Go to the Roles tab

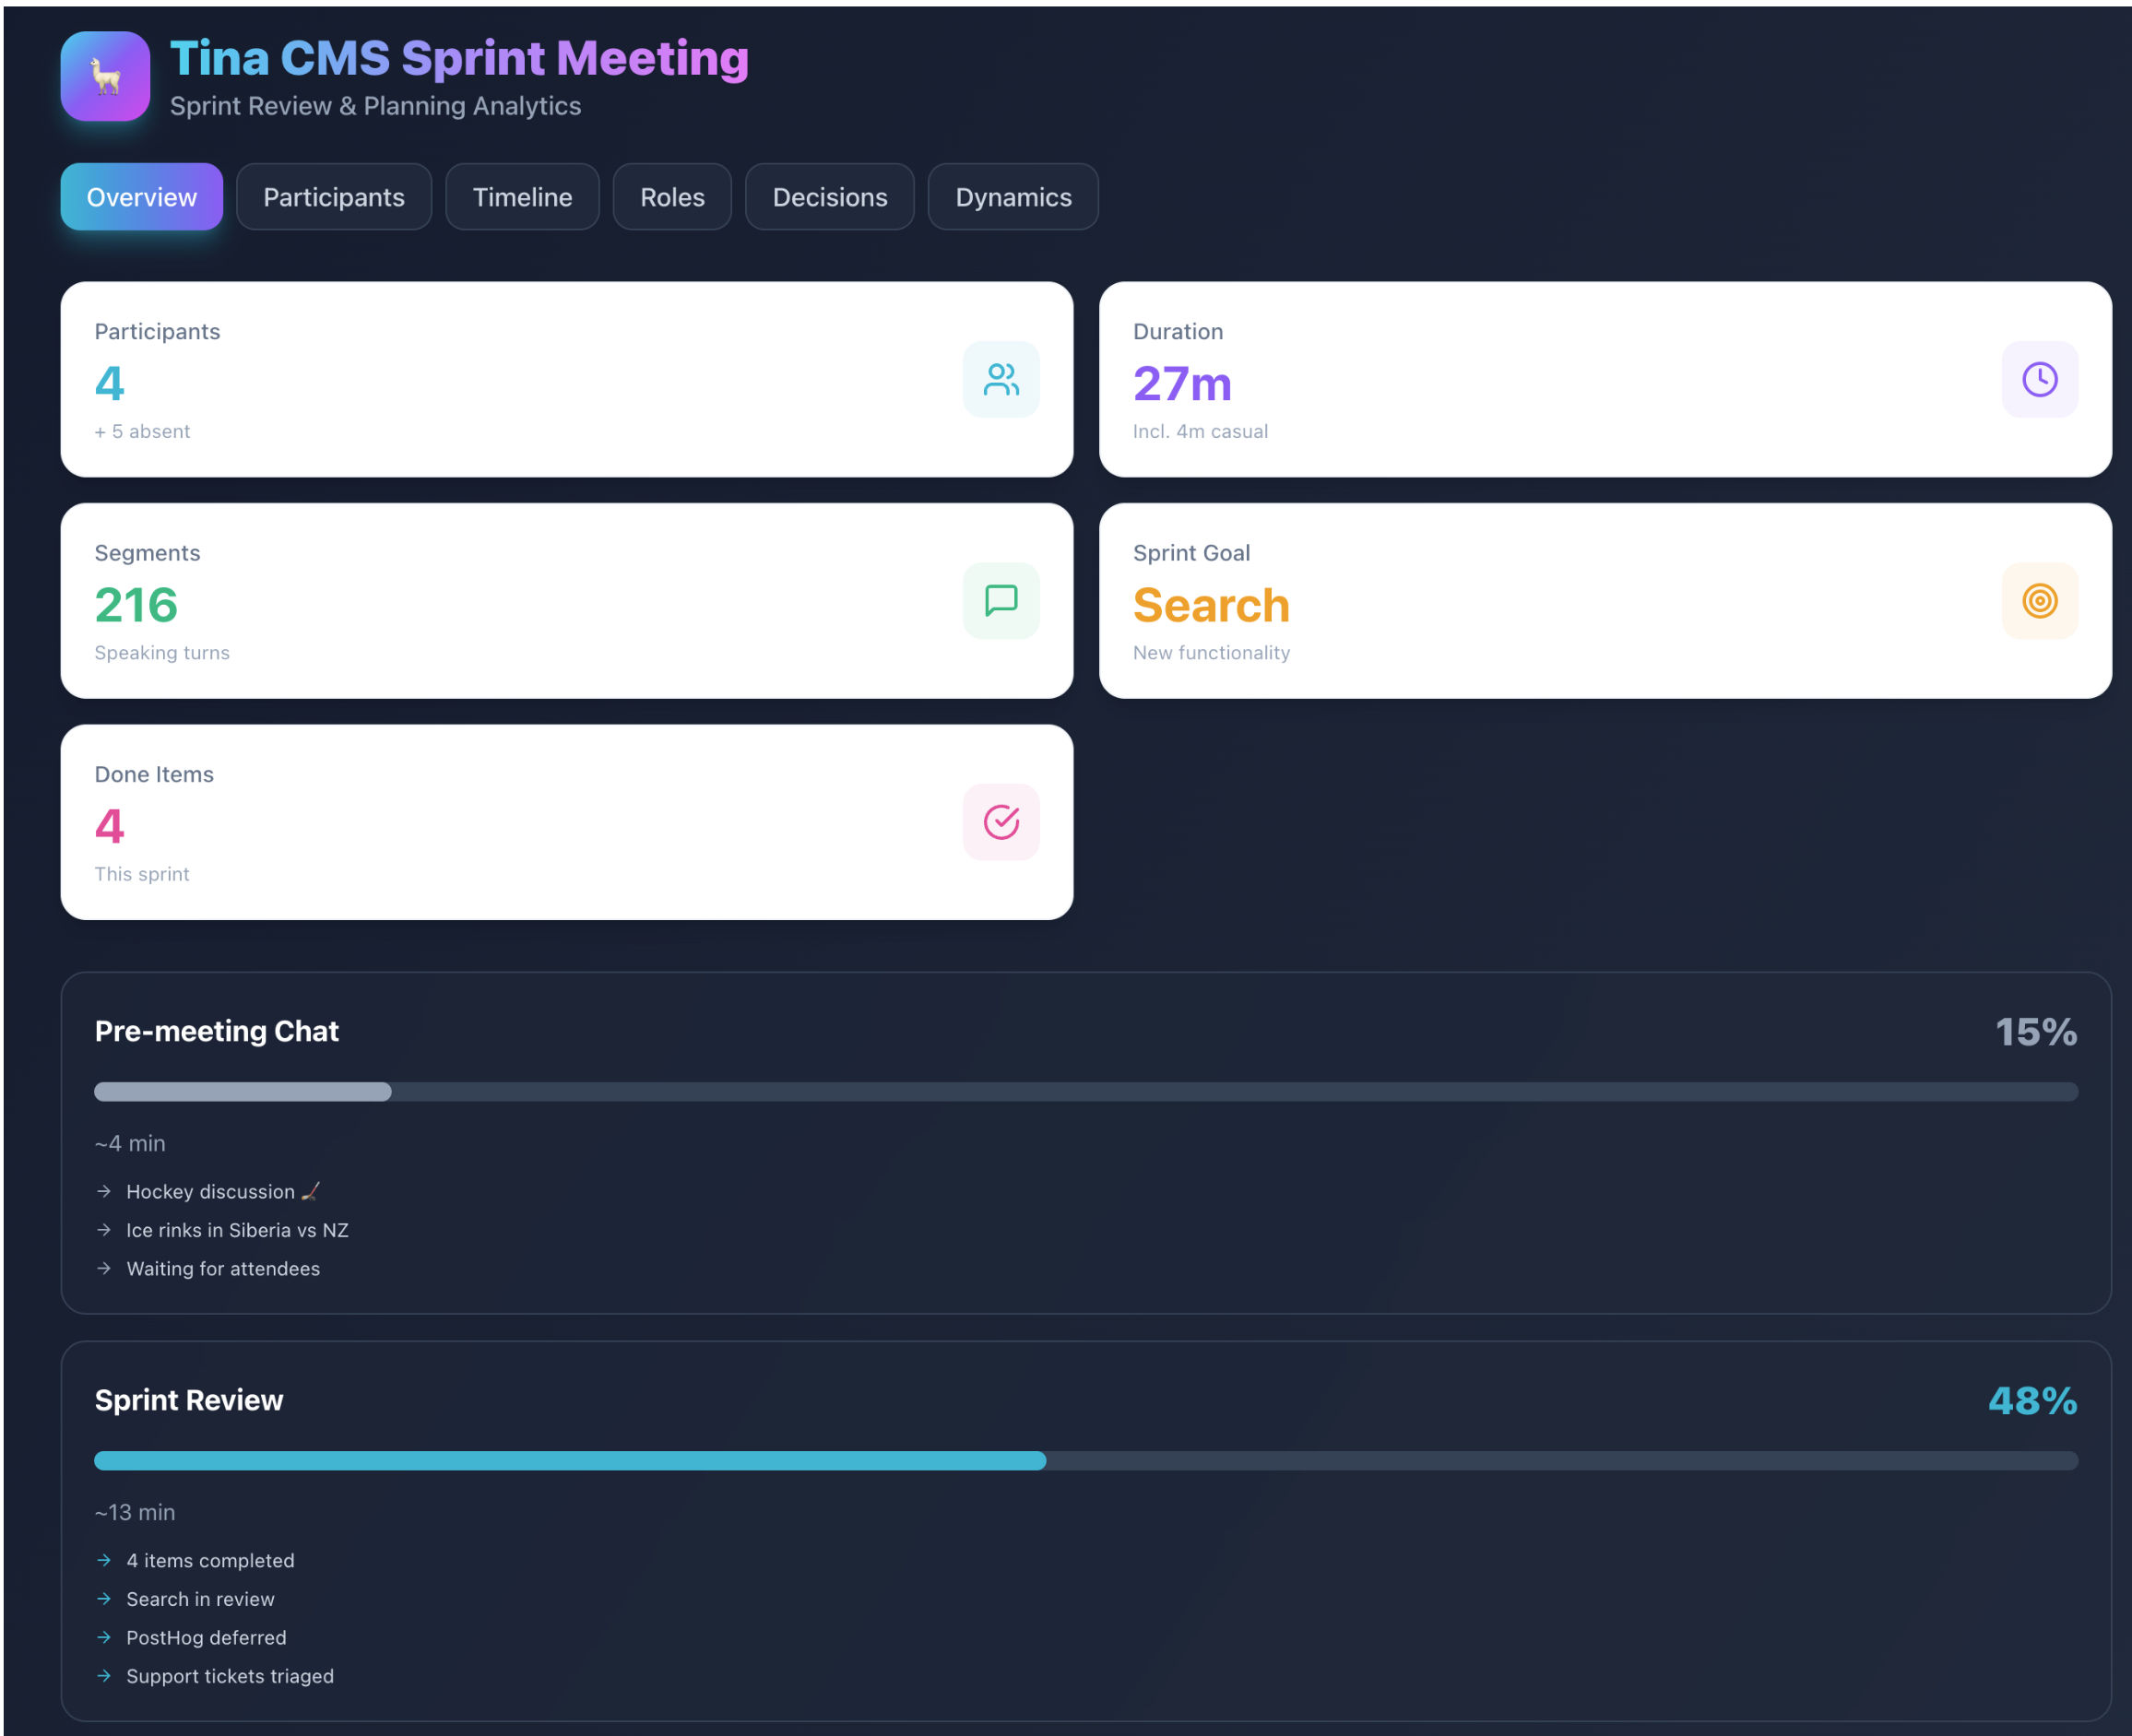672,197
